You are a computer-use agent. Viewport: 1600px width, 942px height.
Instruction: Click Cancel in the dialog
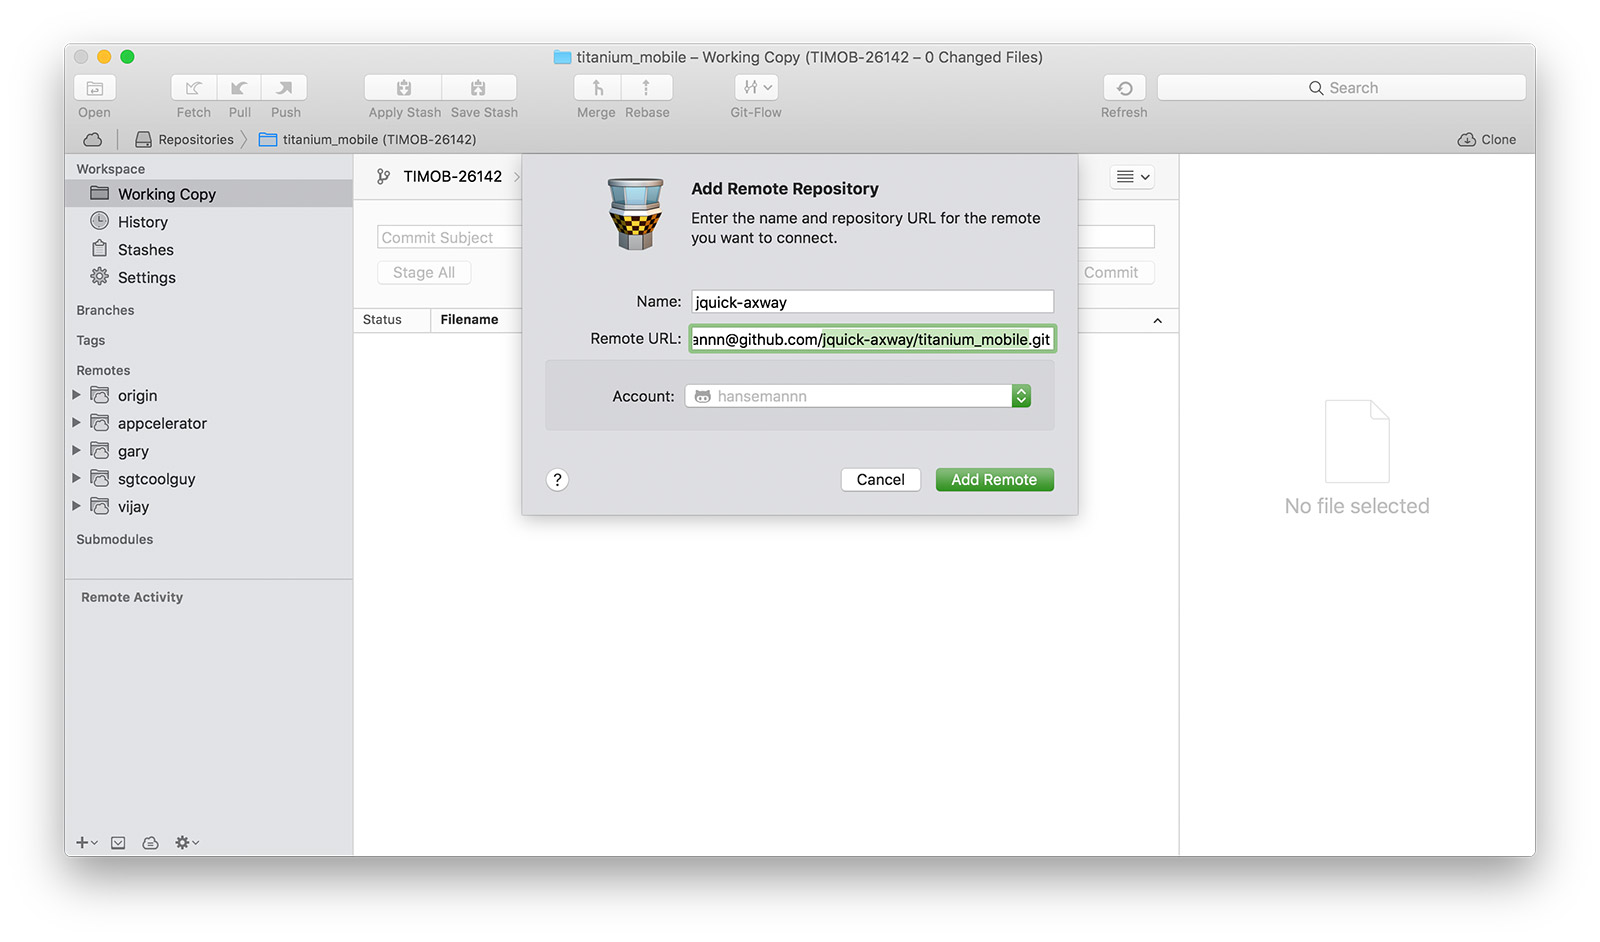[880, 480]
